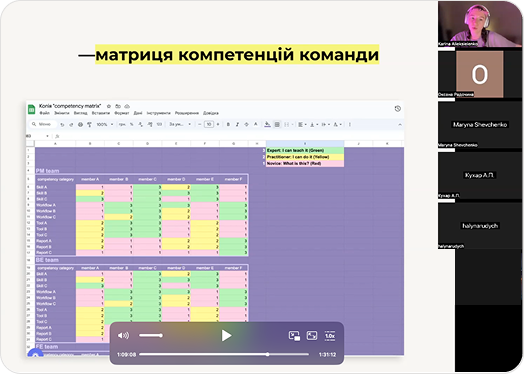
Task: Click the BE team heading cell
Action: (47, 260)
